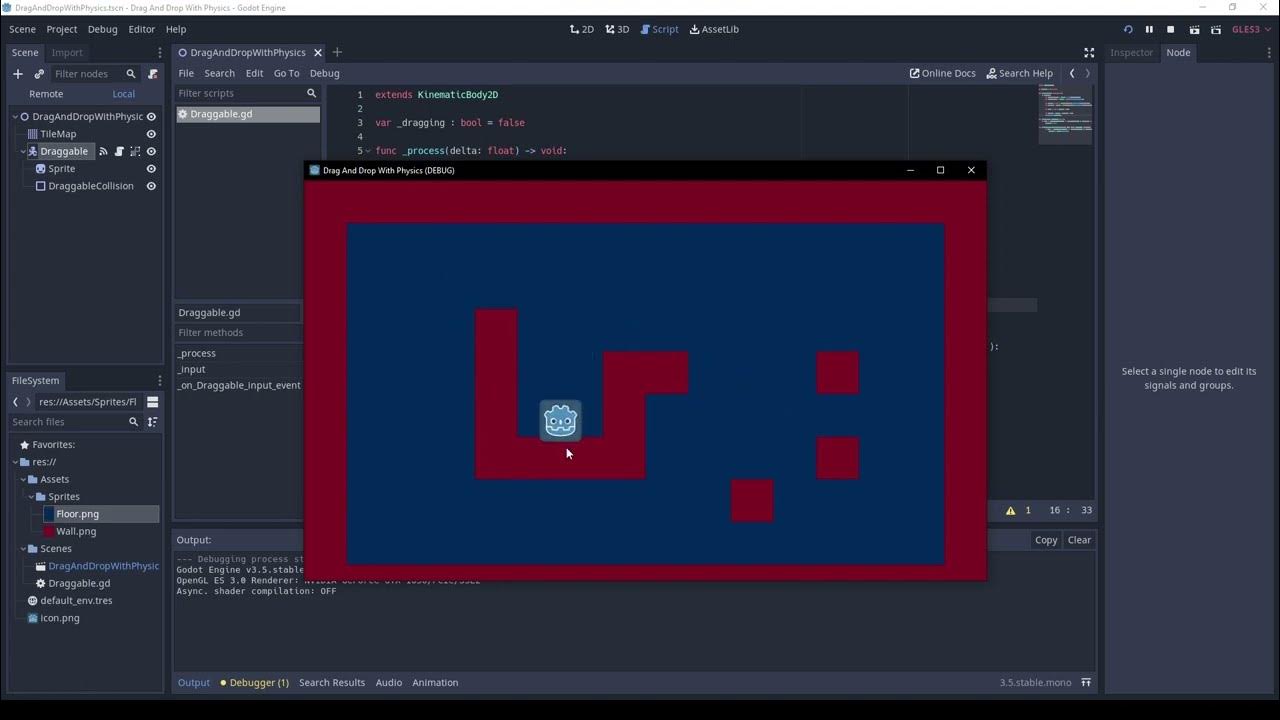Screen dimensions: 1280x720
Task: Open the Help menu
Action: (x=176, y=30)
